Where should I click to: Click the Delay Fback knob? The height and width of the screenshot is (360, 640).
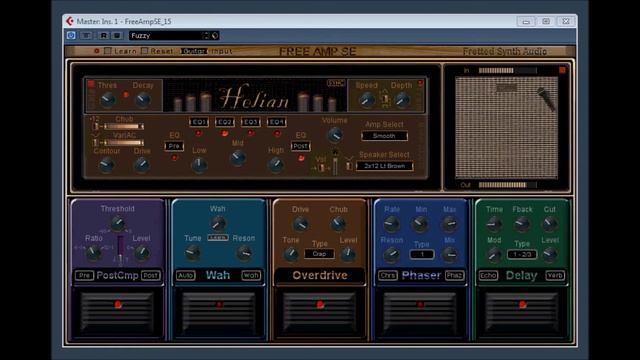[522, 224]
